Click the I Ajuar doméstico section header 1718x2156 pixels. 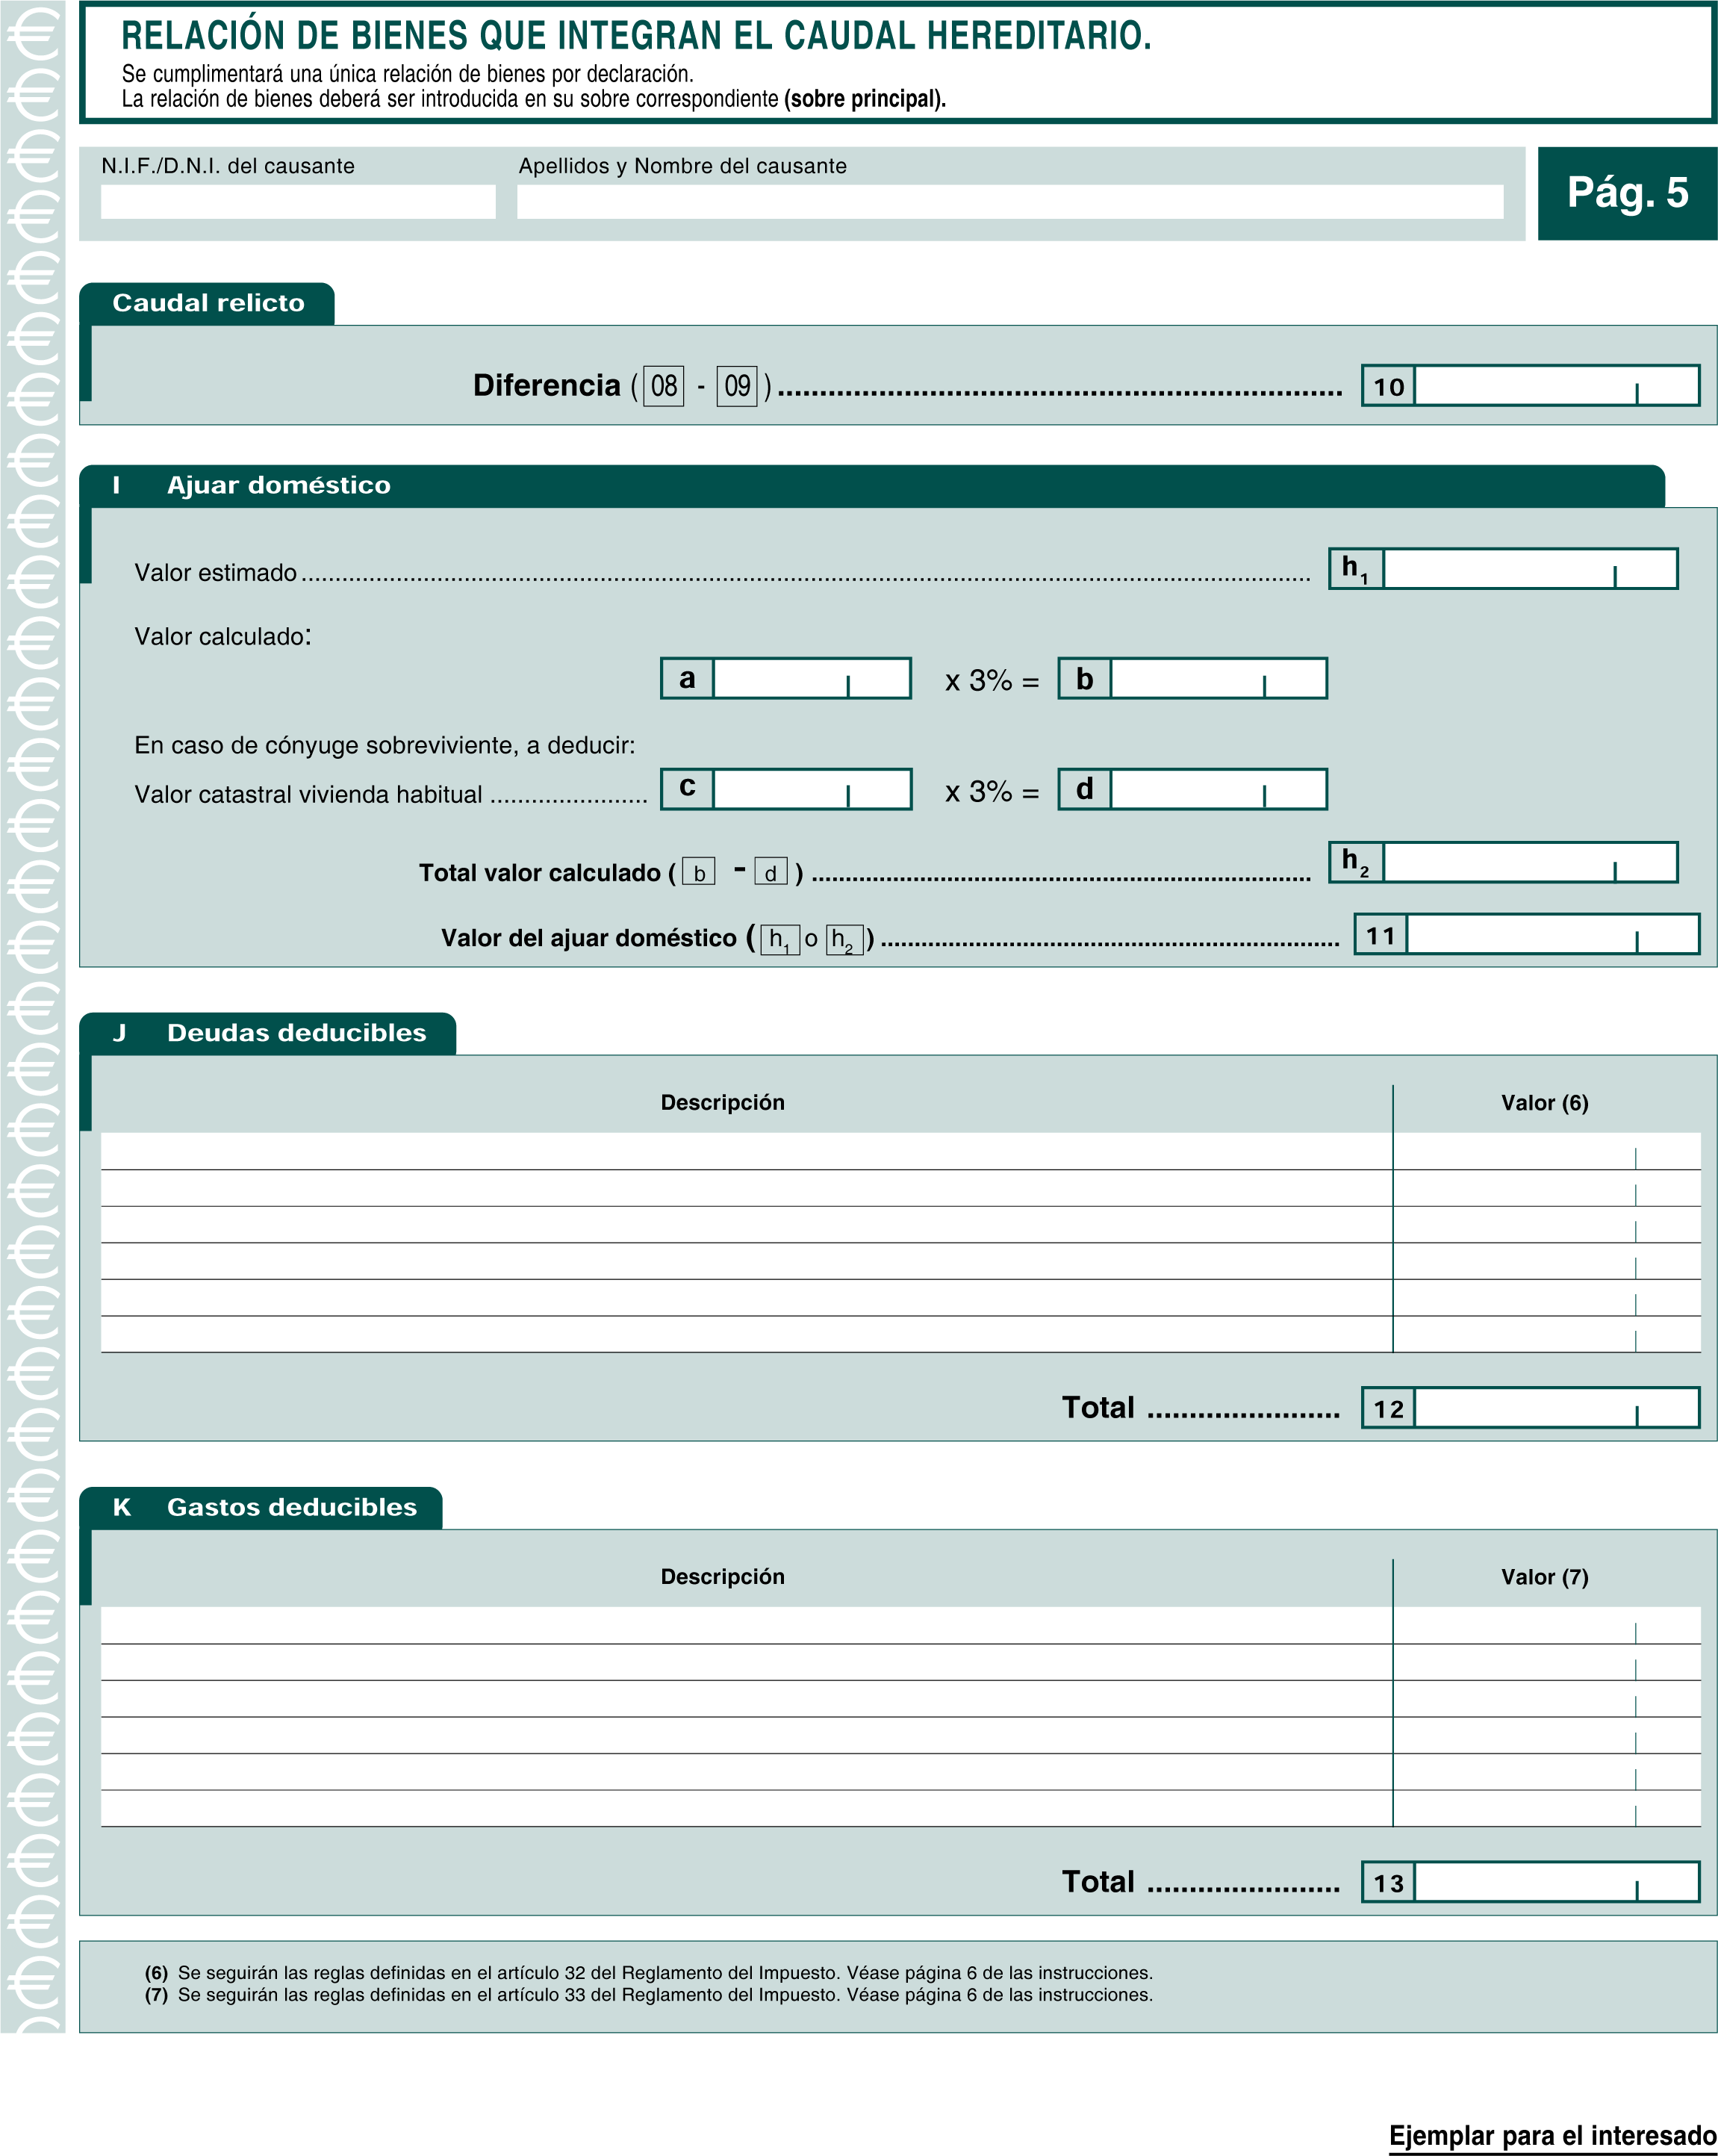(x=872, y=486)
